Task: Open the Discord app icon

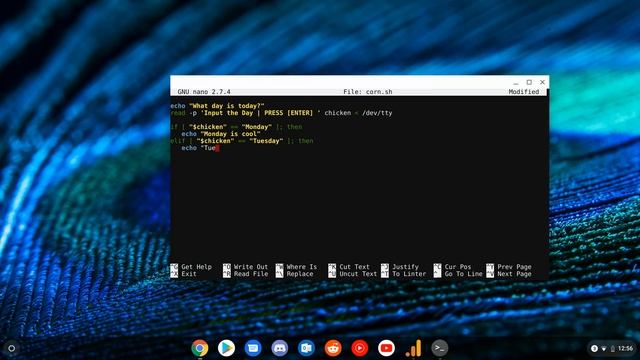Action: [280, 348]
